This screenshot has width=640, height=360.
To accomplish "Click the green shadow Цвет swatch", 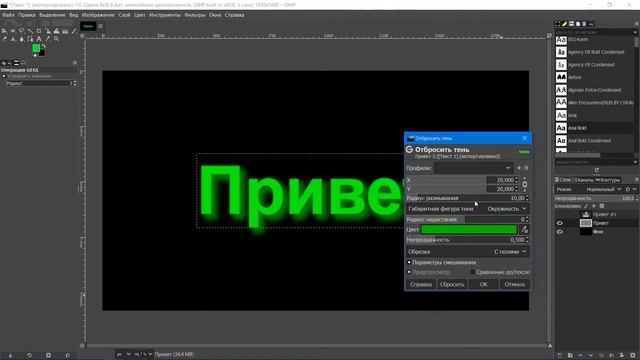I will coord(469,230).
